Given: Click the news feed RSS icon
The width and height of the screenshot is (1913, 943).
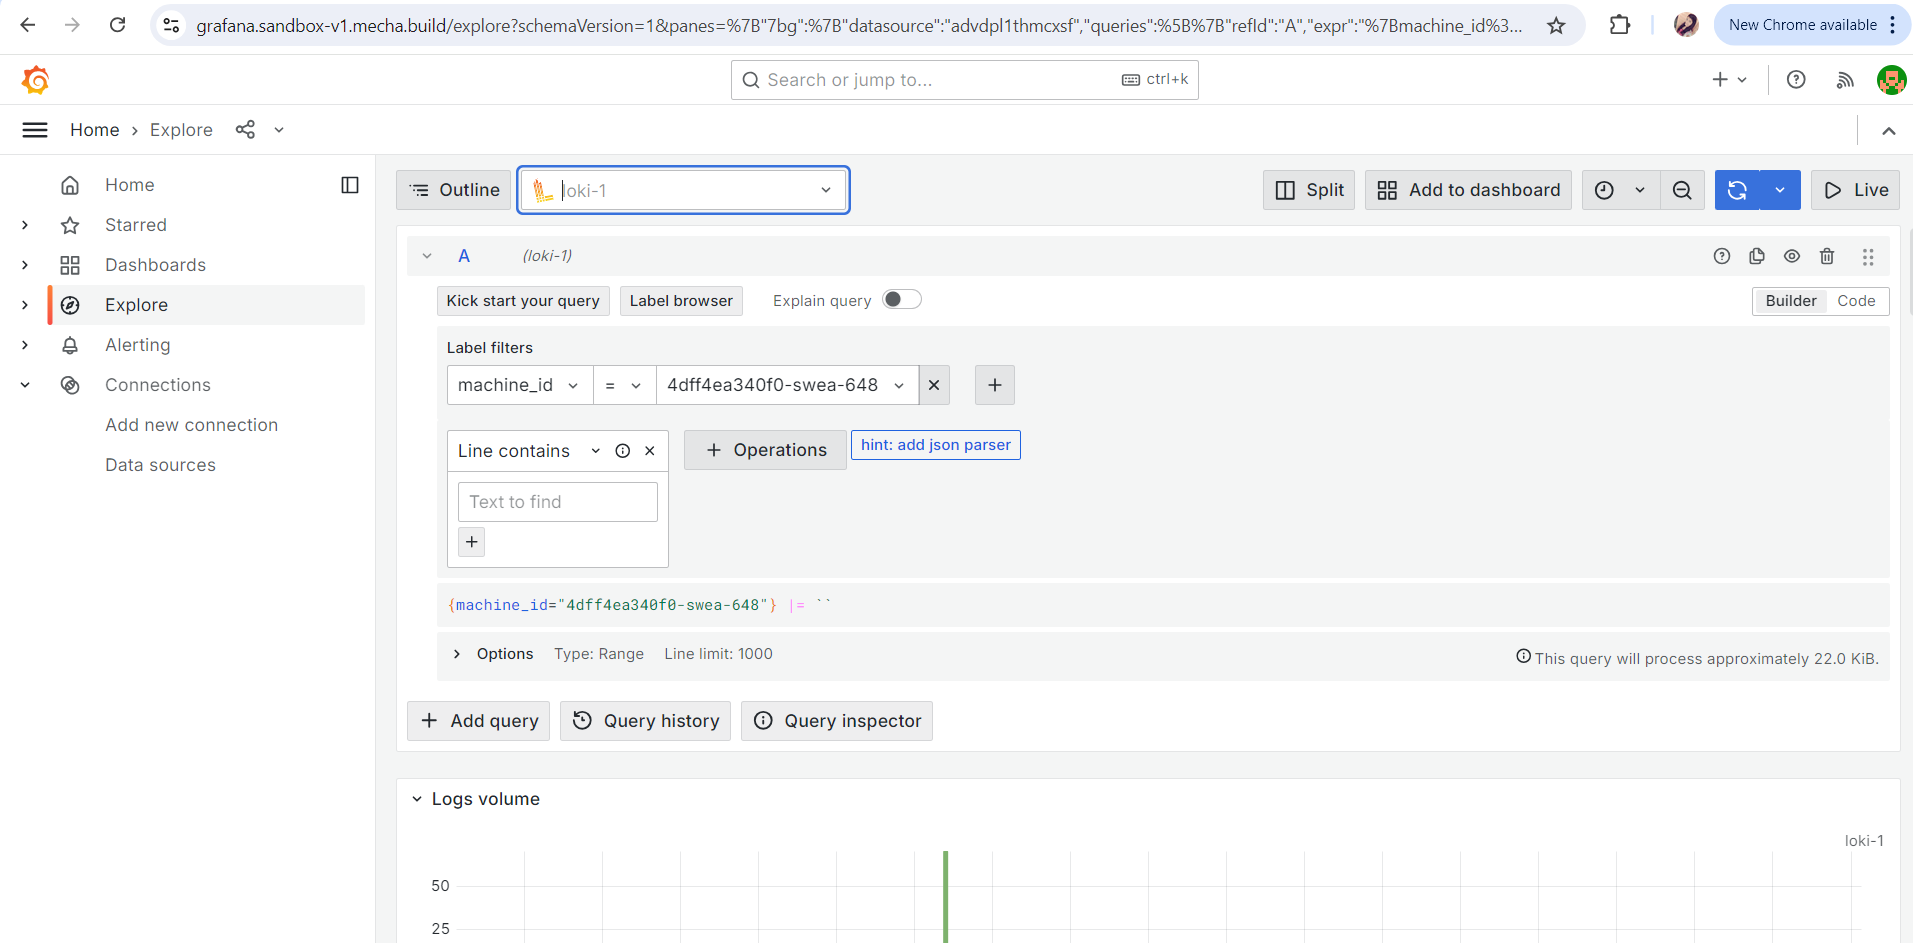Looking at the screenshot, I should (1845, 80).
